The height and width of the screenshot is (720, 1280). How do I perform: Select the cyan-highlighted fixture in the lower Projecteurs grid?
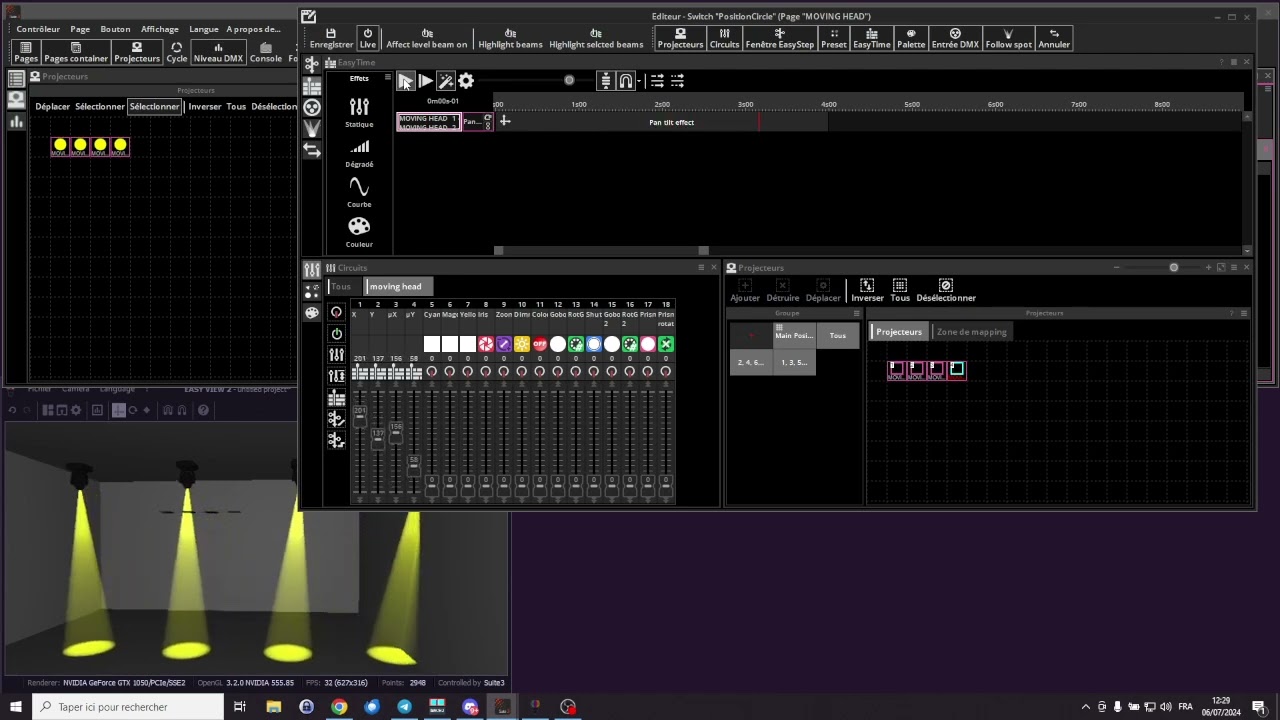click(x=957, y=370)
